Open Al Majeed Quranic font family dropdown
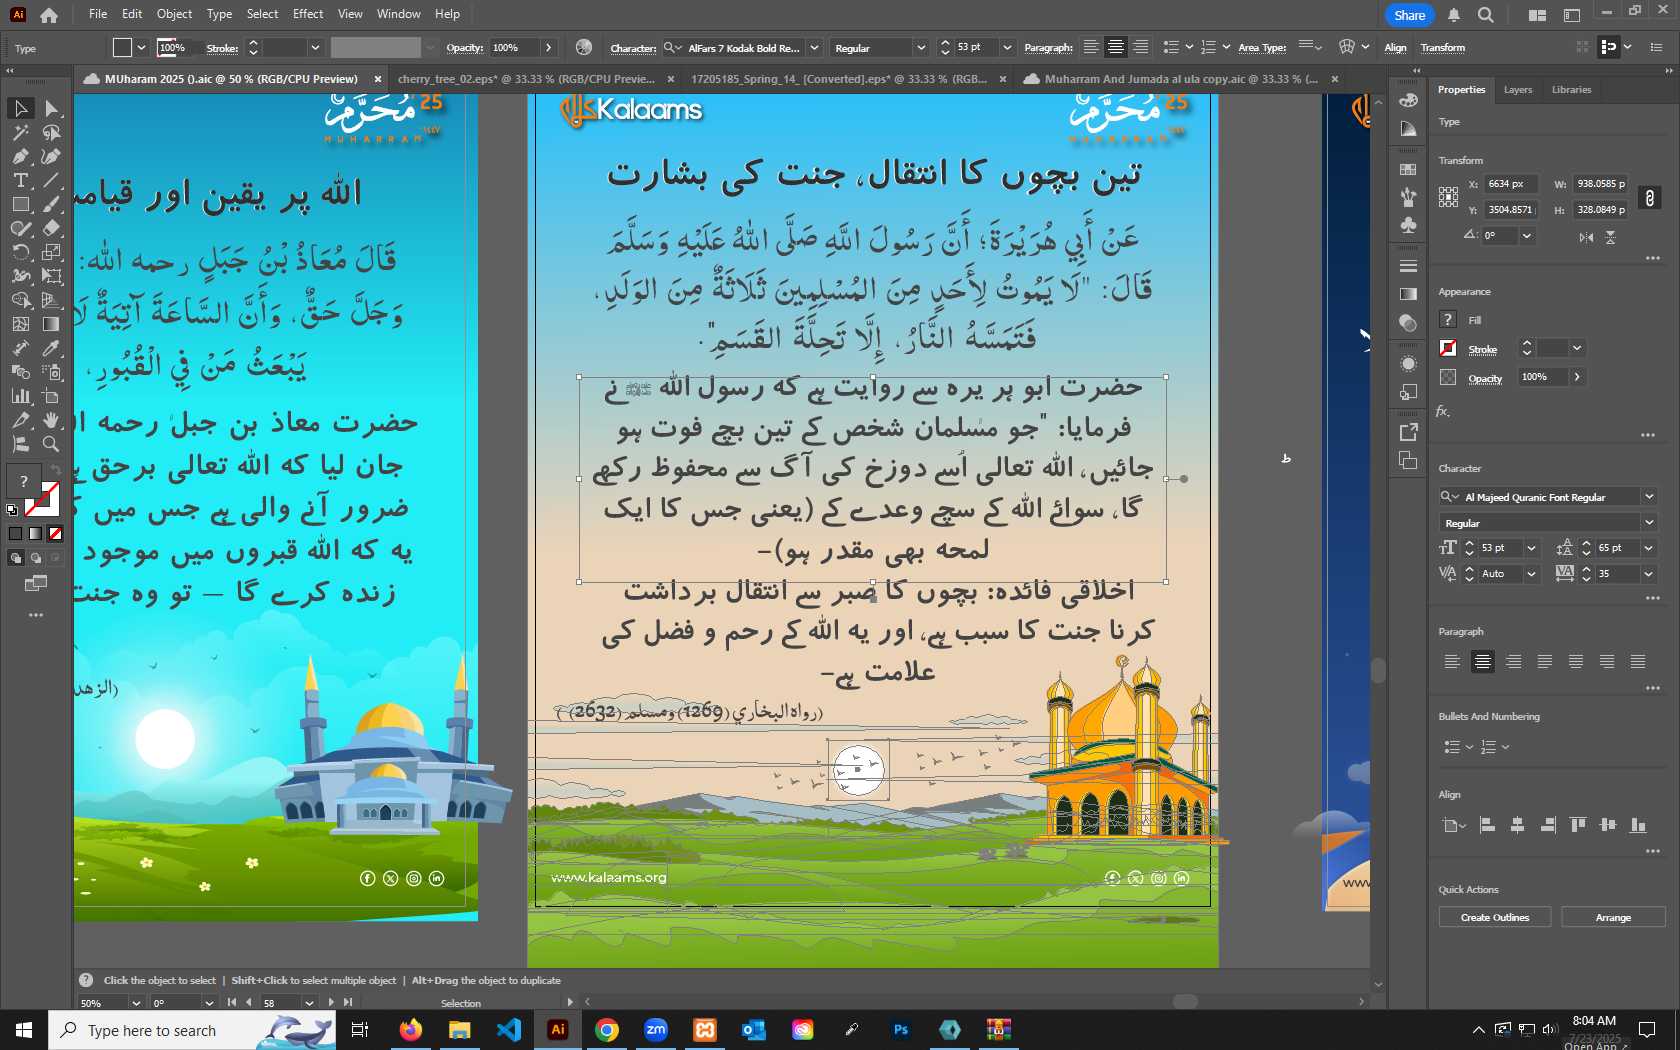This screenshot has width=1680, height=1050. (1649, 497)
